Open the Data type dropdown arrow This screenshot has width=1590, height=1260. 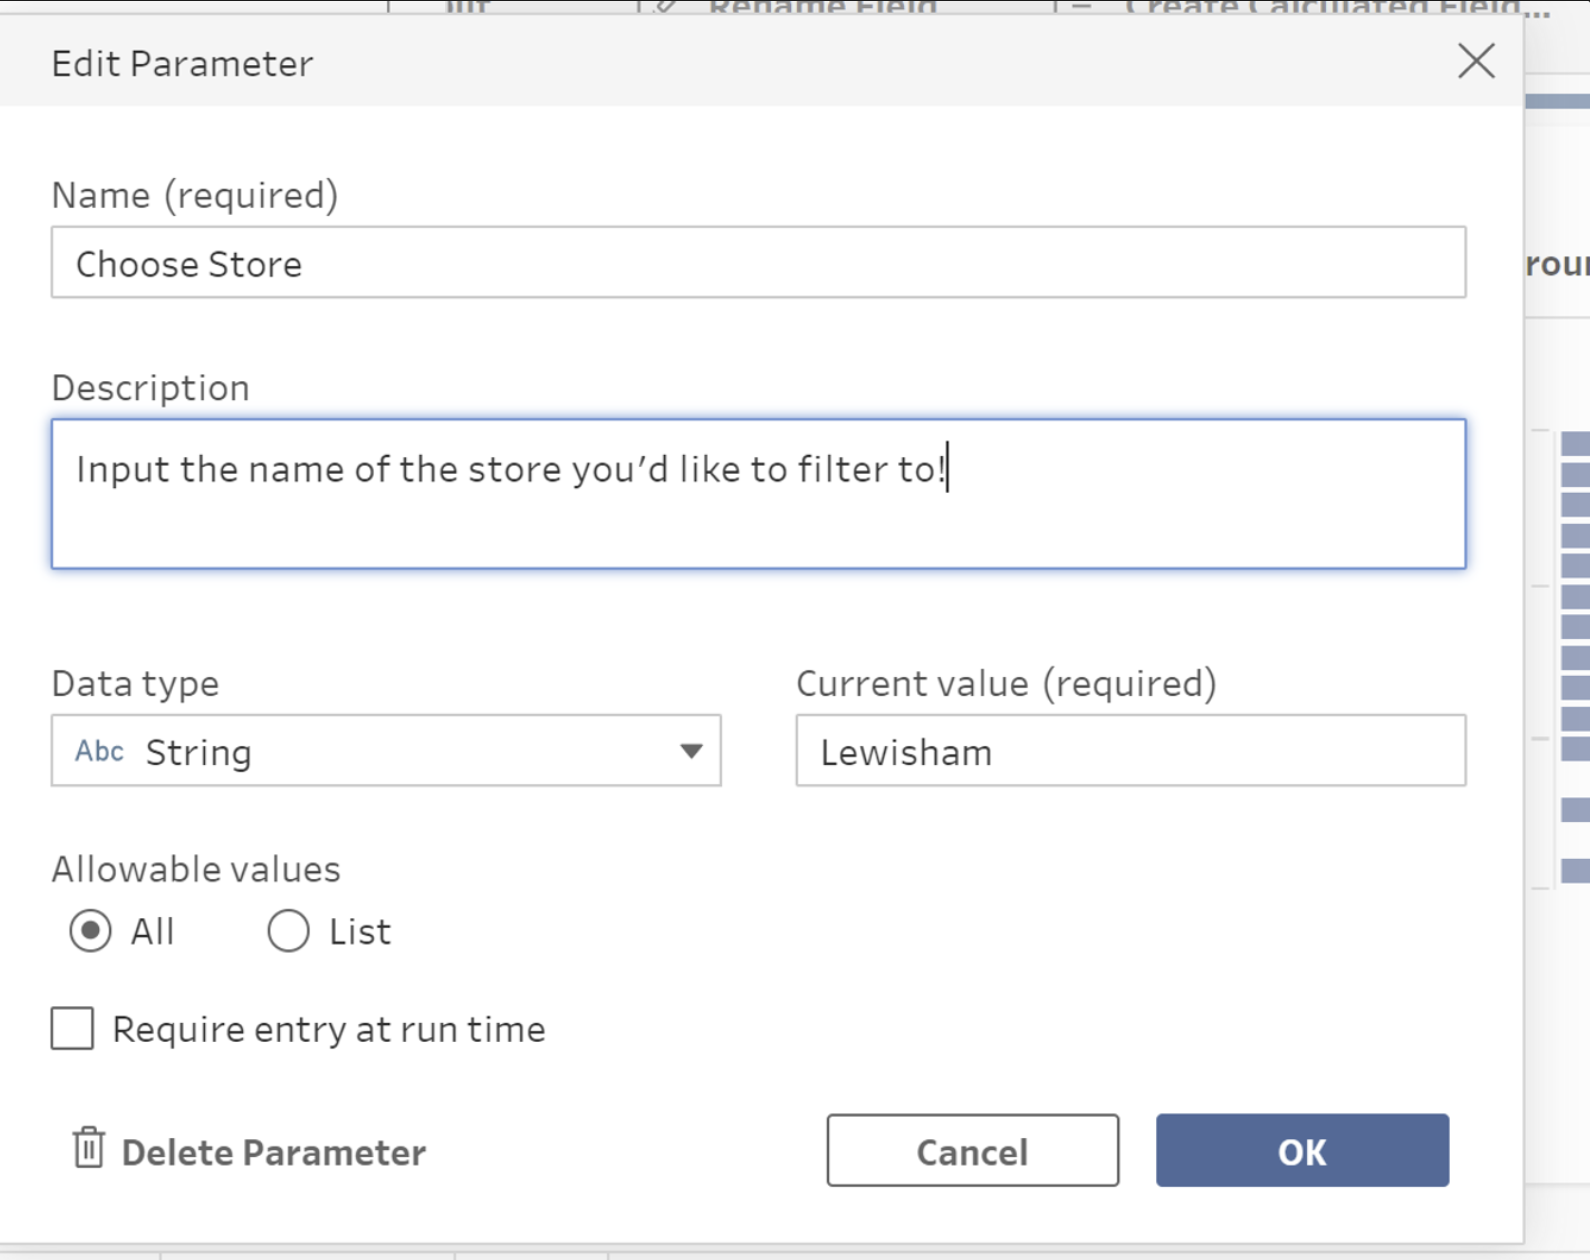(690, 751)
